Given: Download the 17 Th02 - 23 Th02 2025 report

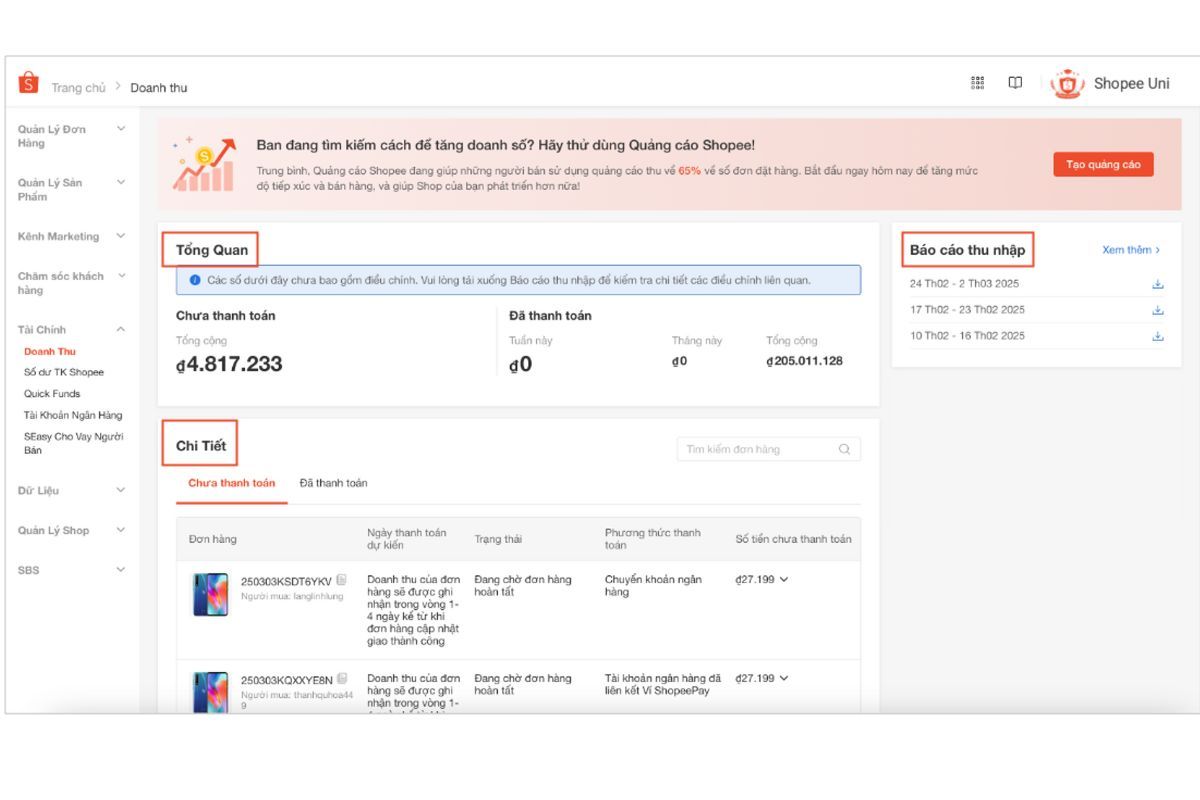Looking at the screenshot, I should [1158, 310].
